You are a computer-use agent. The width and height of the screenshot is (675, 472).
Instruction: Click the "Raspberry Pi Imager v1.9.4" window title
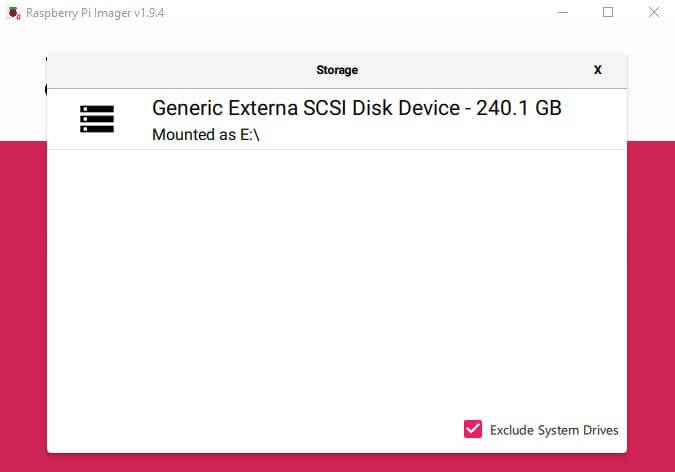click(x=94, y=13)
